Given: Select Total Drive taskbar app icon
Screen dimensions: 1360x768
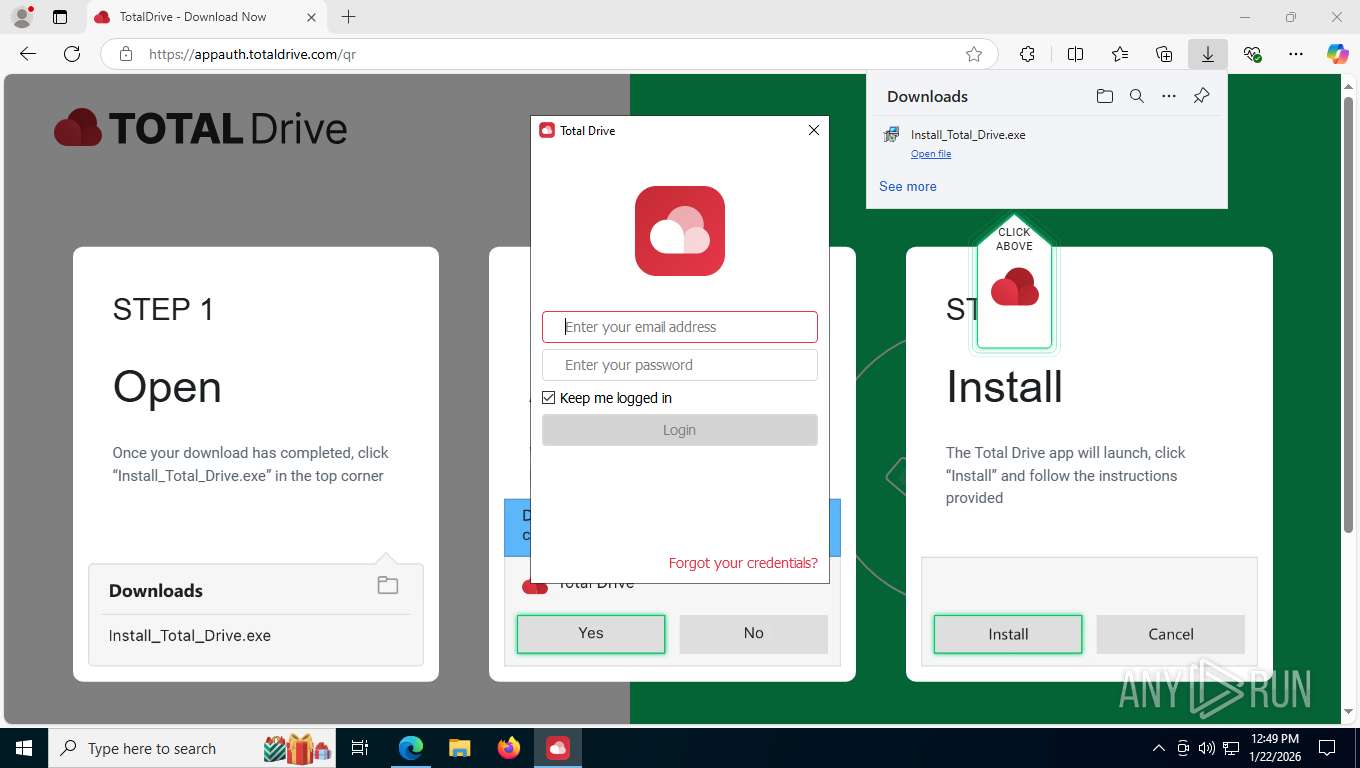Looking at the screenshot, I should coord(558,748).
